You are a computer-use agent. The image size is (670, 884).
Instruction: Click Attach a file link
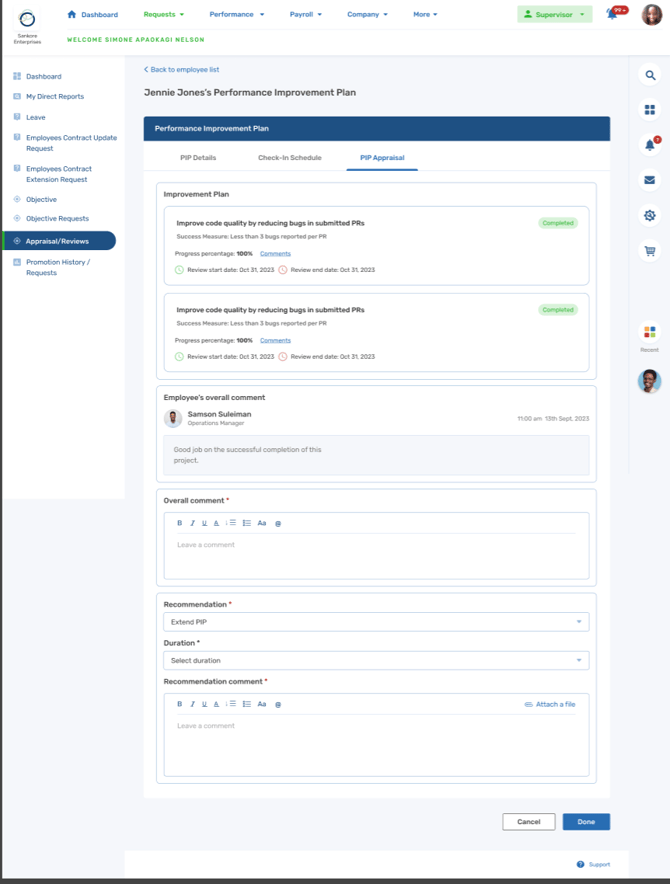point(550,705)
